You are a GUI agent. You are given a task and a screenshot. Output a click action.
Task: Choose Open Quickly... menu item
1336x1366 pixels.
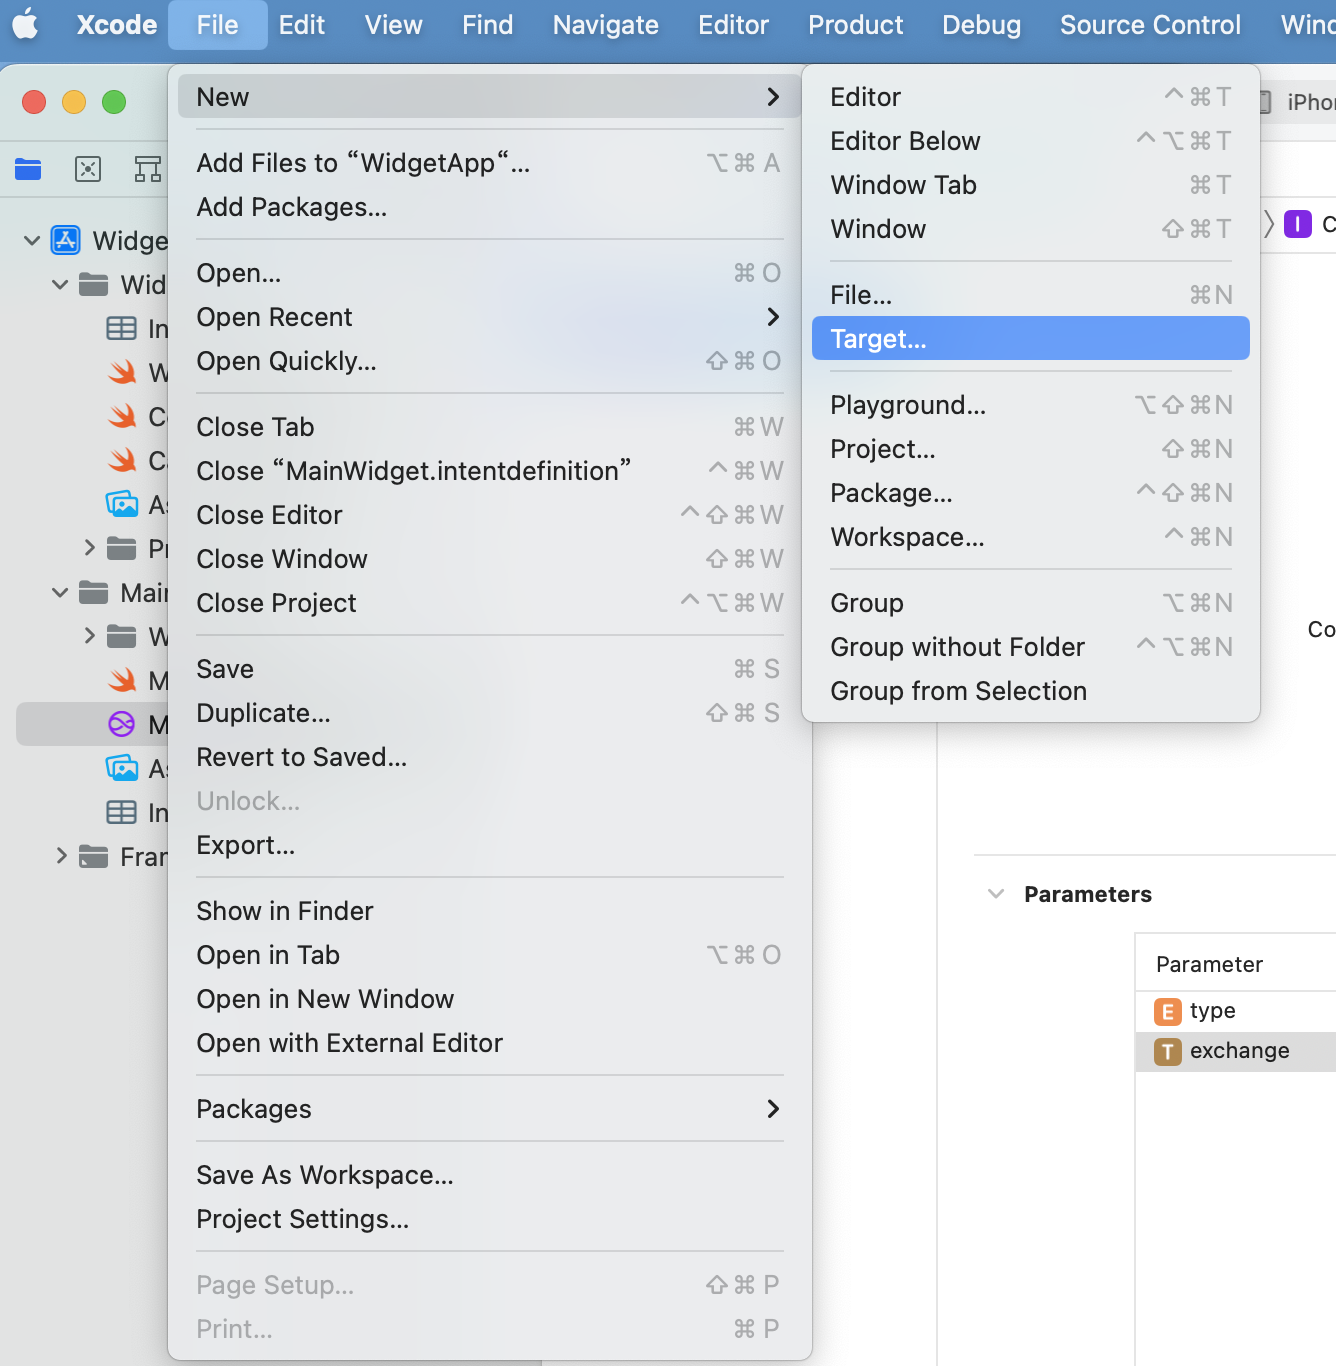coord(489,360)
